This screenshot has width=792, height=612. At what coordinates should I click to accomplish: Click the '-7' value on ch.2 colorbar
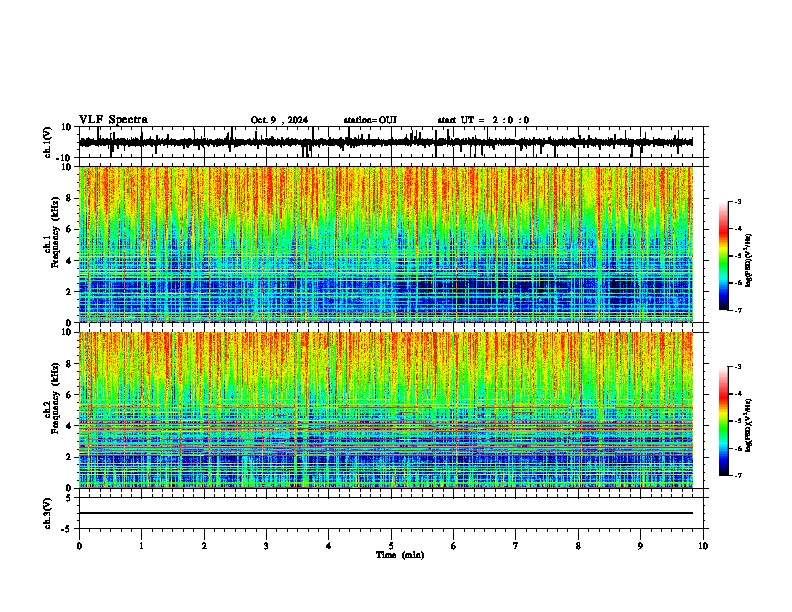click(x=737, y=475)
